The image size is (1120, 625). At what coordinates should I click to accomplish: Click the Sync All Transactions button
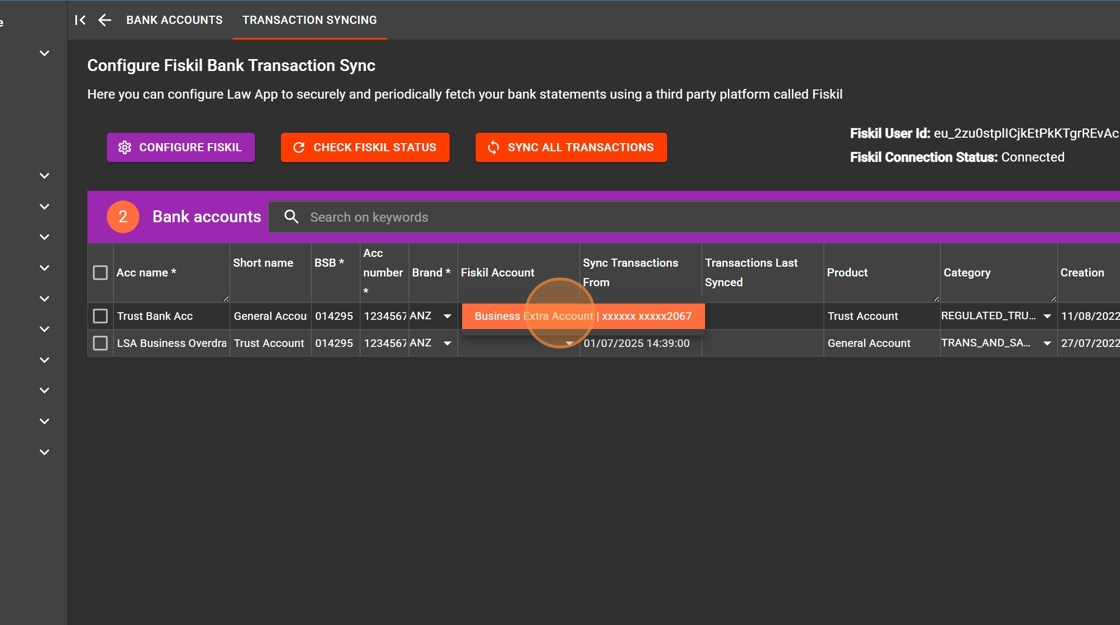click(x=571, y=147)
